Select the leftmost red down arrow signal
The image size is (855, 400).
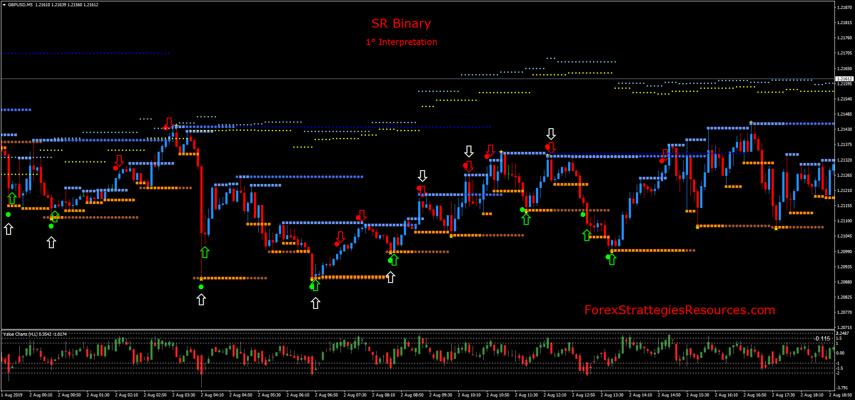tap(118, 160)
